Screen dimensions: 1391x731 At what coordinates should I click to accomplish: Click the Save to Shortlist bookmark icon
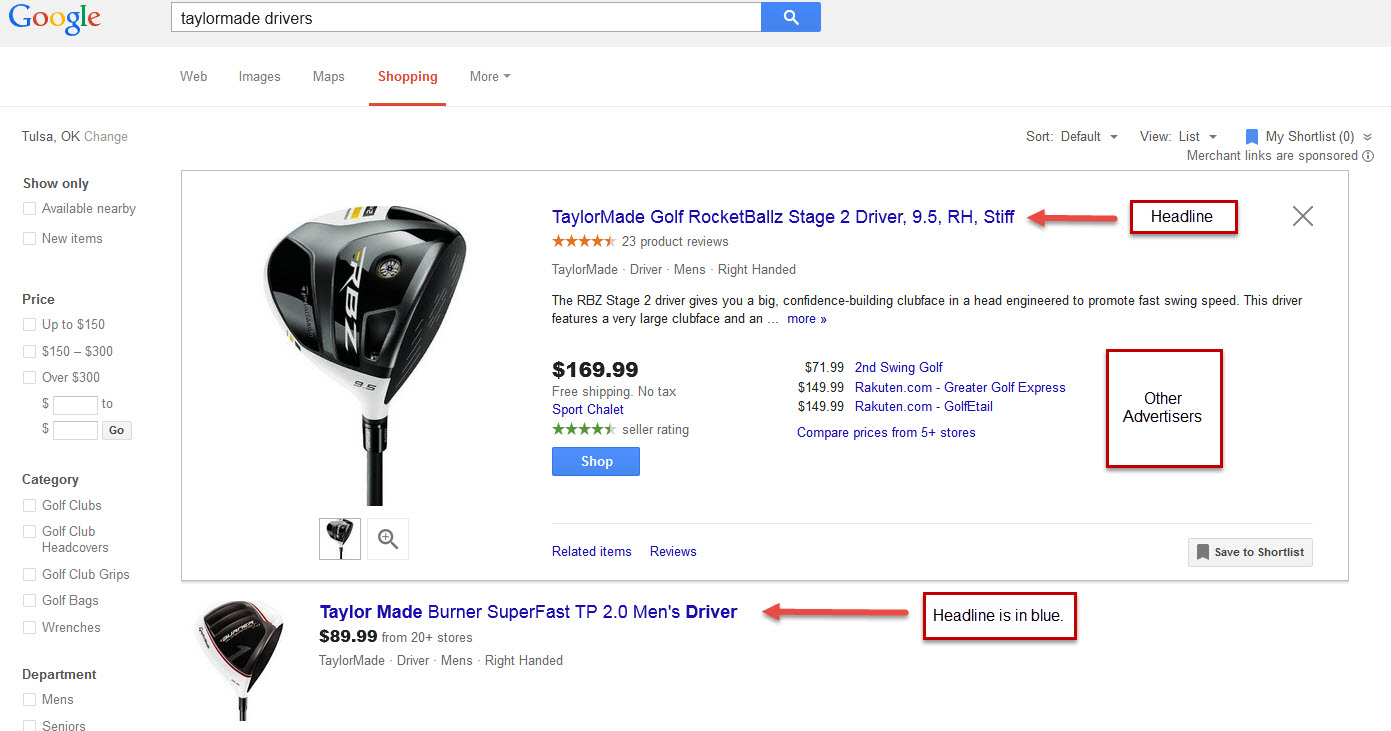(x=1202, y=552)
